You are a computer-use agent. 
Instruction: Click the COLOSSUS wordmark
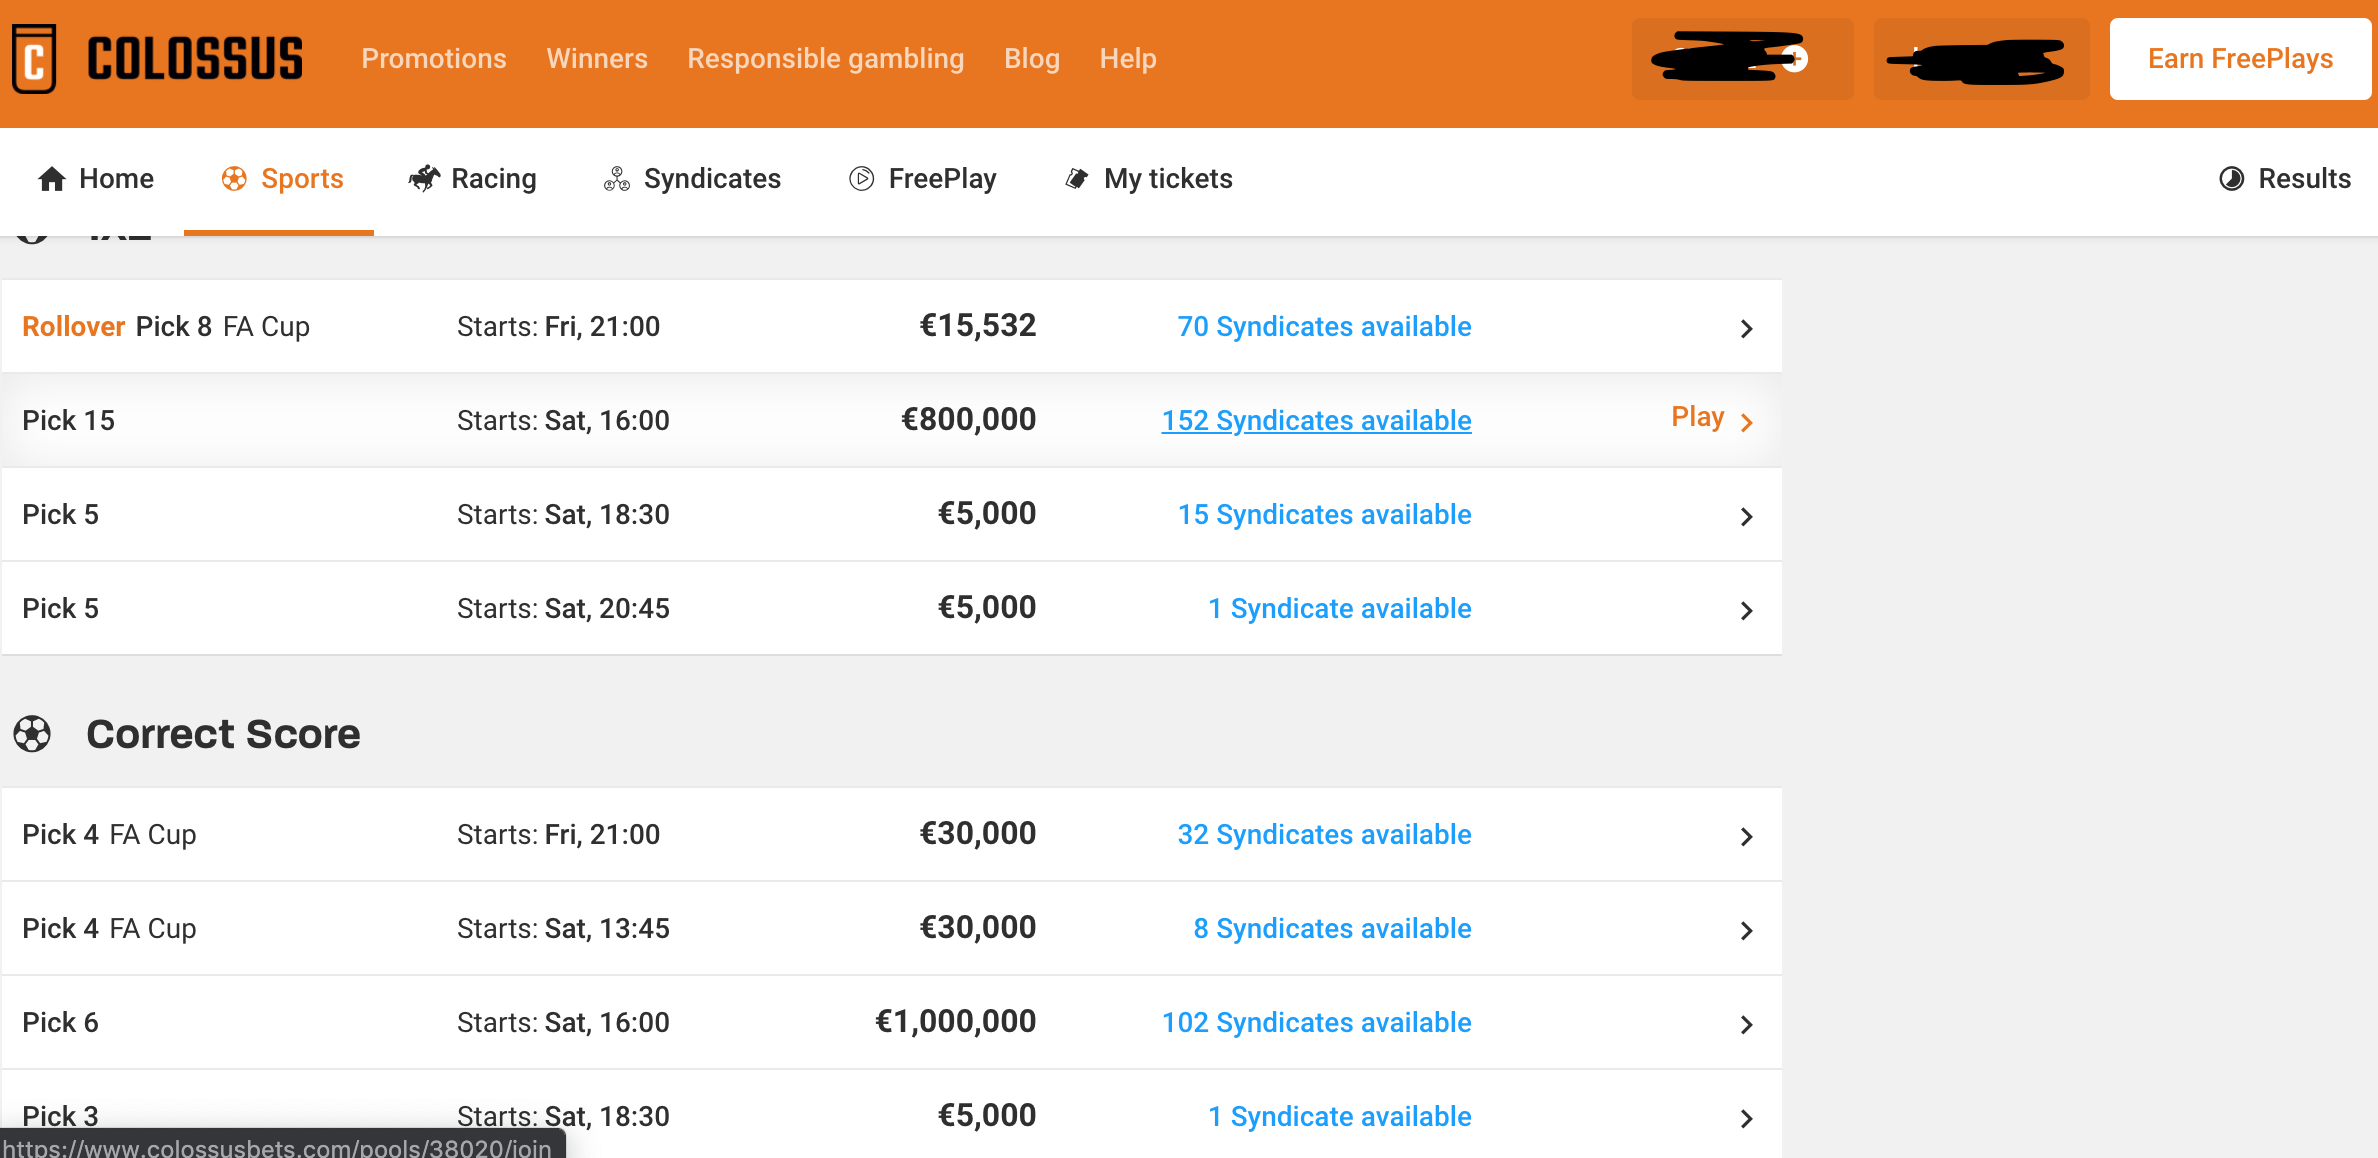pyautogui.click(x=195, y=58)
